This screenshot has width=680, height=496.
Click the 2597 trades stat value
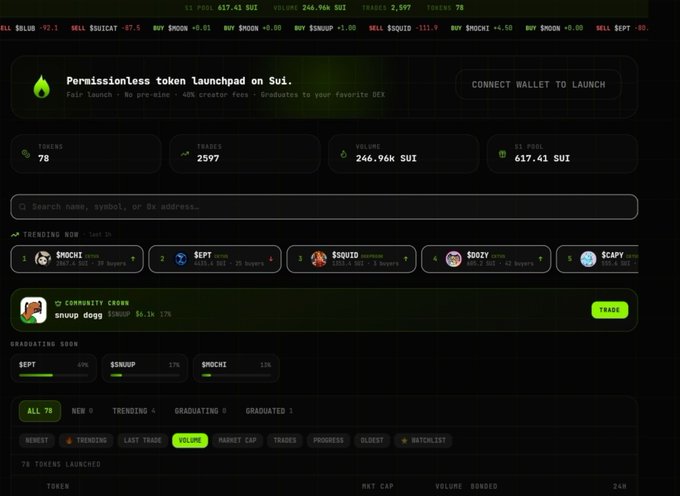point(208,159)
